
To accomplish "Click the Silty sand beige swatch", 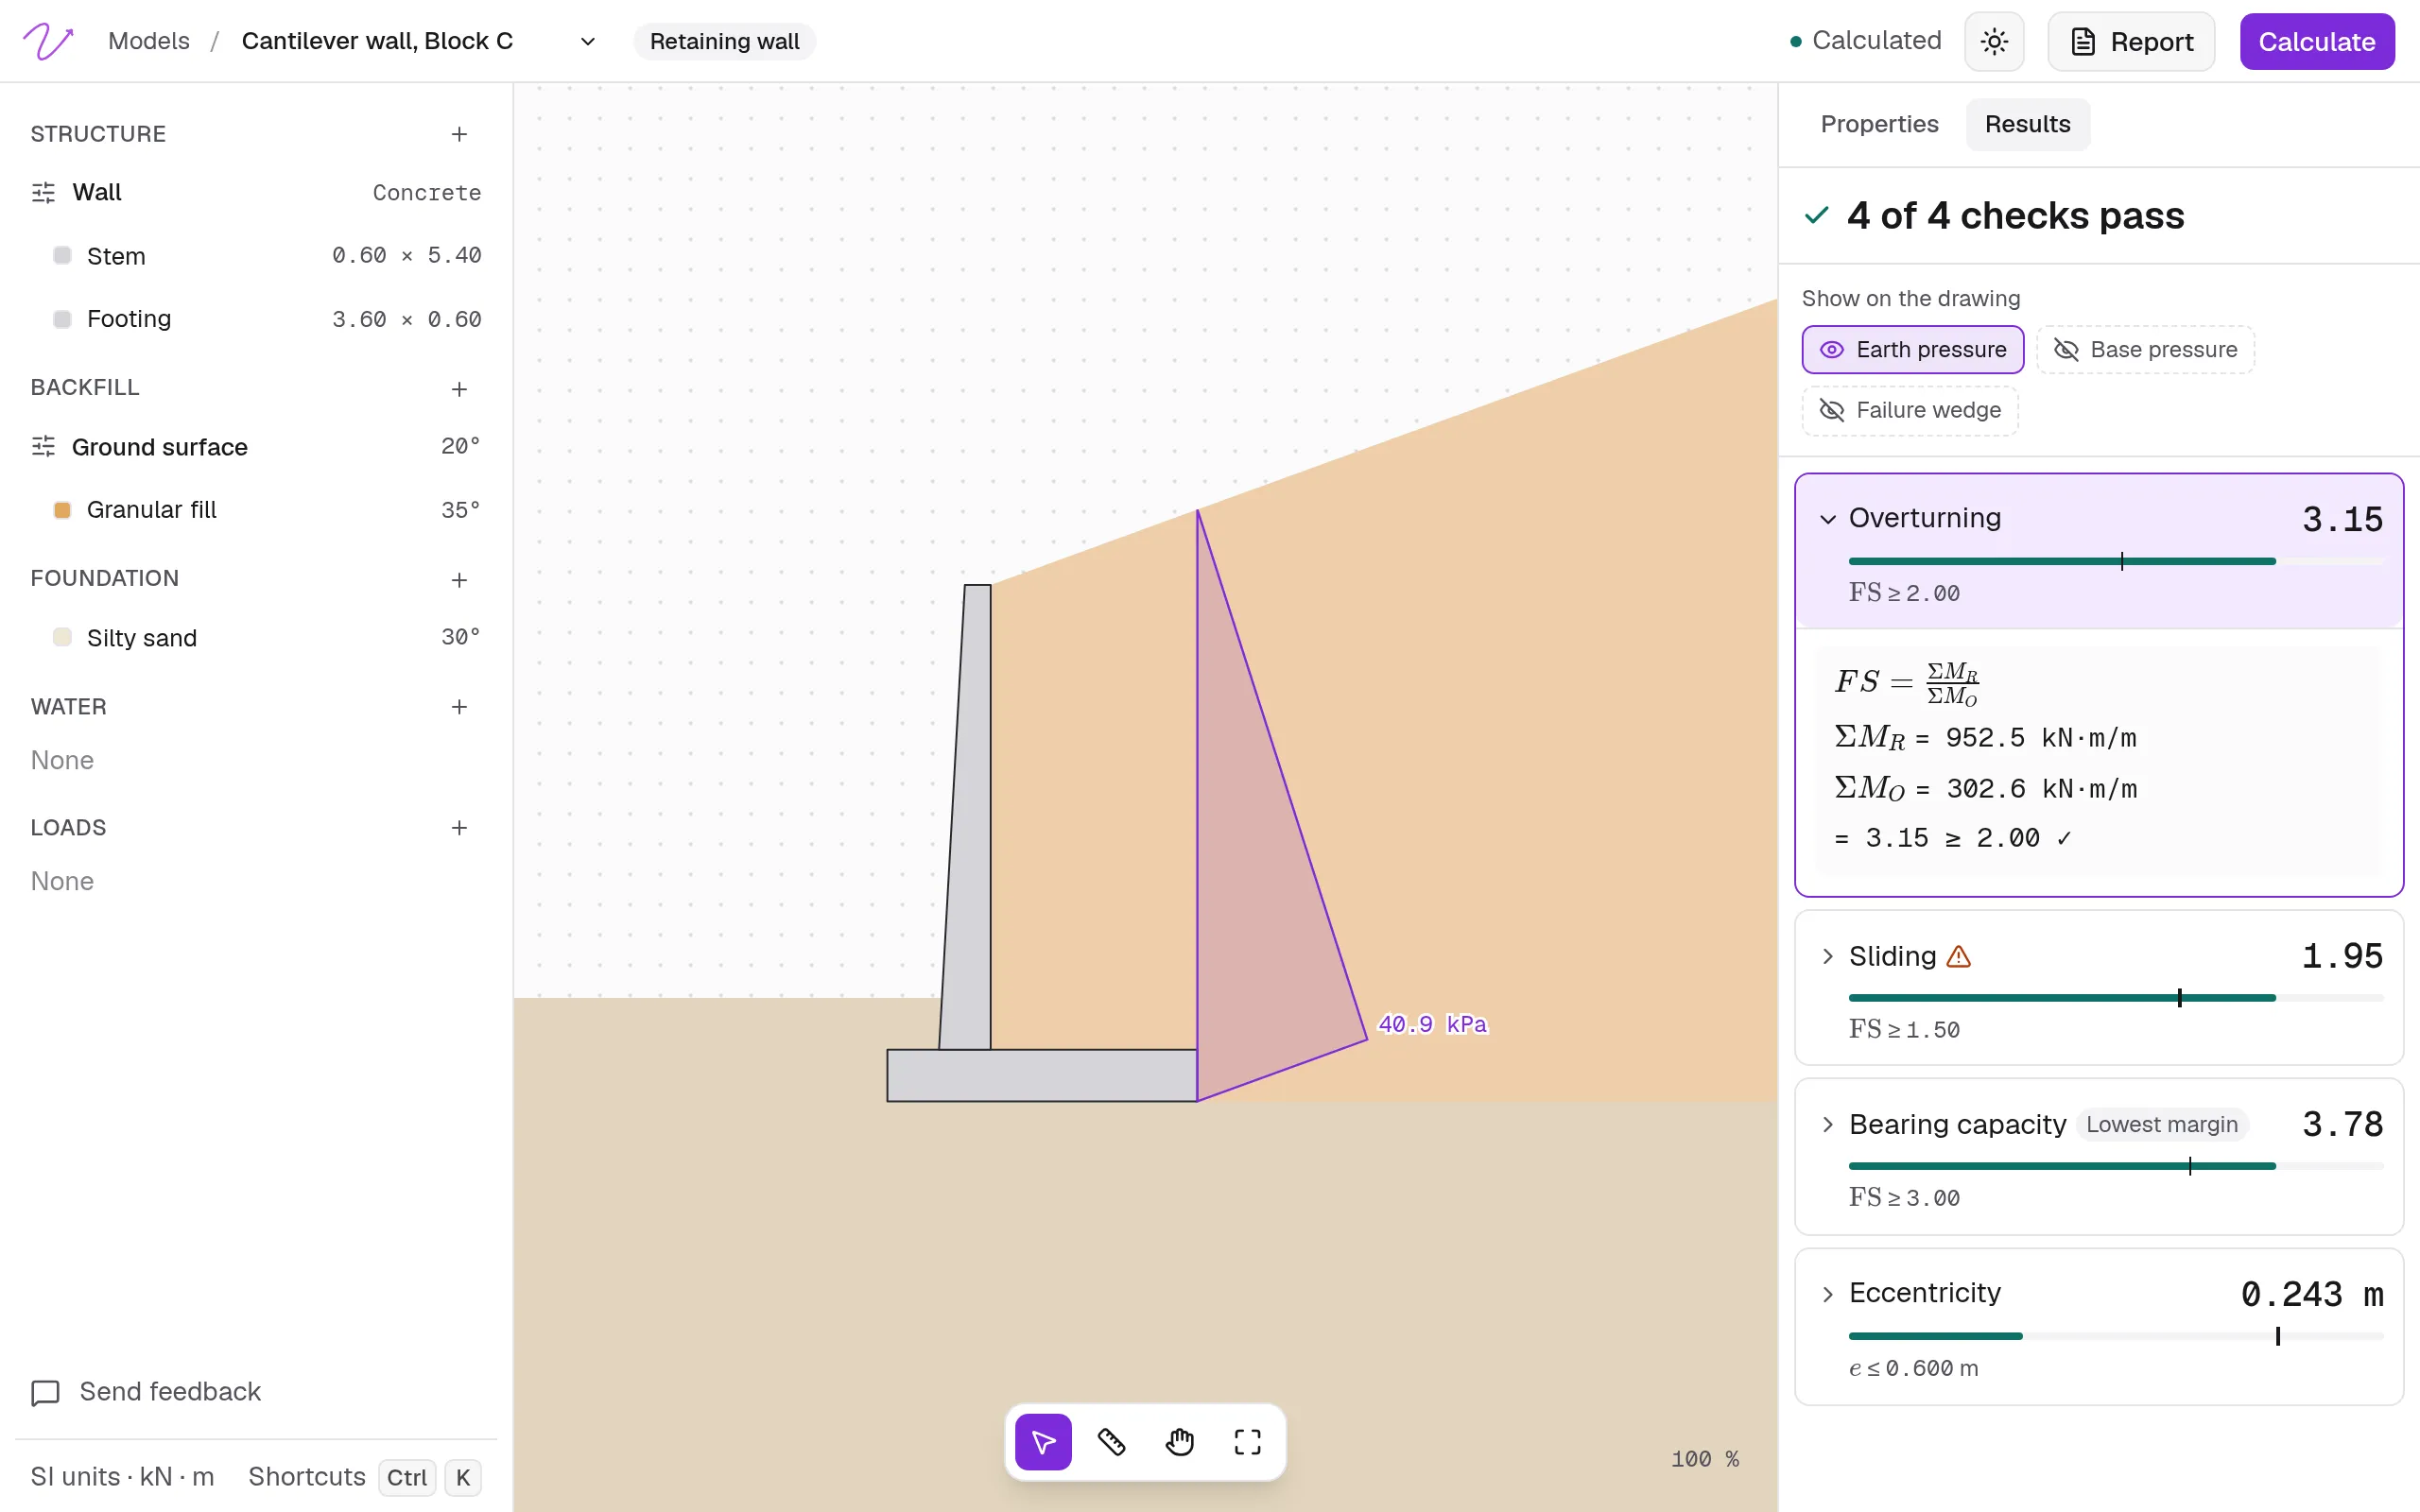I will pos(62,638).
